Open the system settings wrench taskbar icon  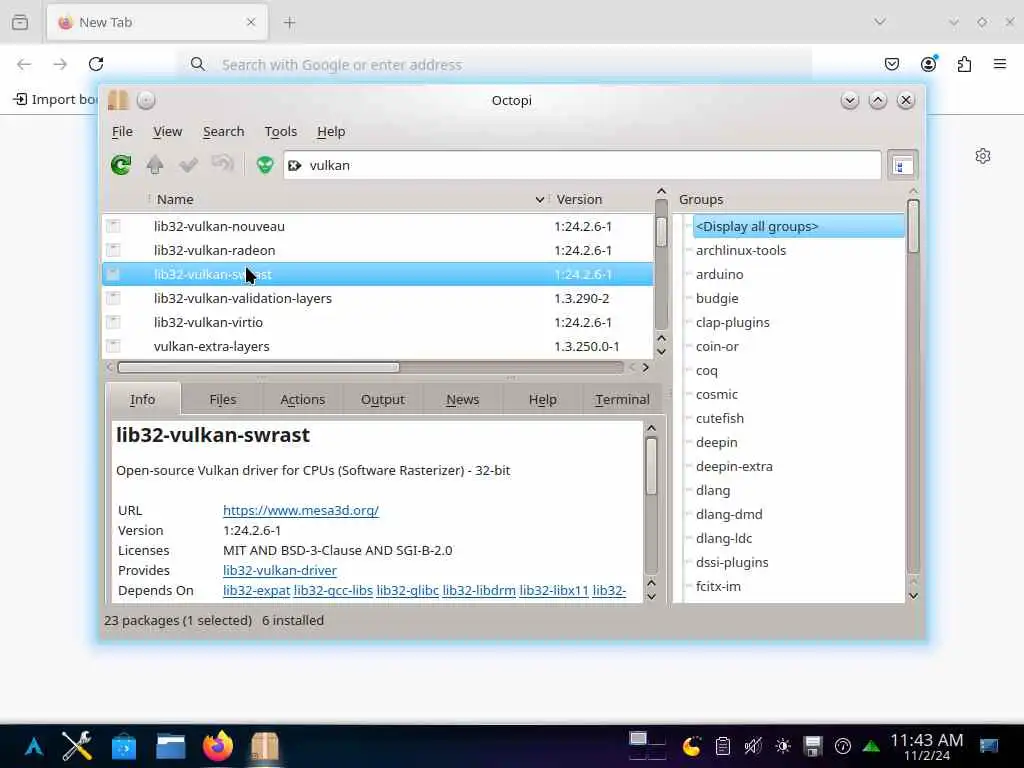tap(77, 746)
